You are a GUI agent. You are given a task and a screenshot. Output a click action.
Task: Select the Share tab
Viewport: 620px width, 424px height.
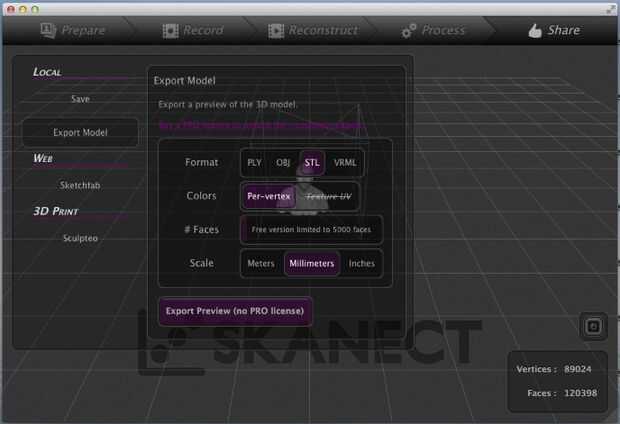click(554, 30)
